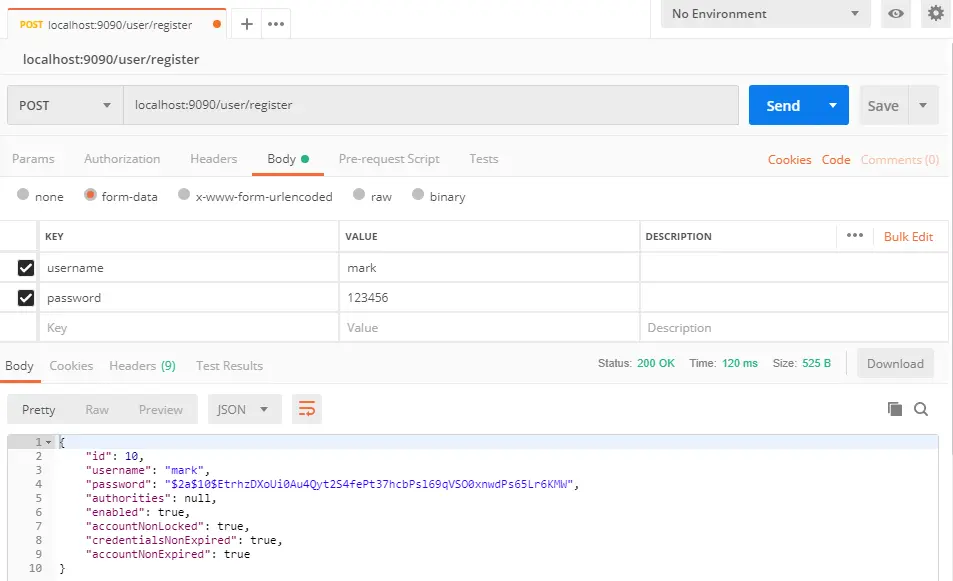The width and height of the screenshot is (953, 581).
Task: Click the blue Send button
Action: tap(783, 105)
